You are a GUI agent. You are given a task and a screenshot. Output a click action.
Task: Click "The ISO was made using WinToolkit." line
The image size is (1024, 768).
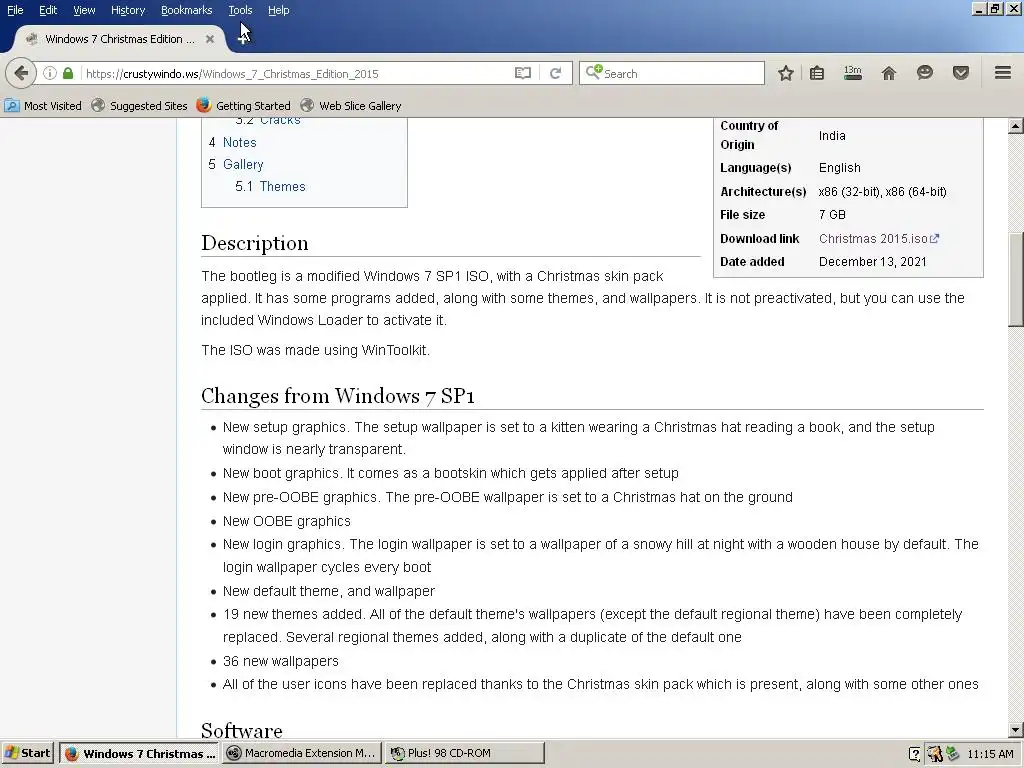pyautogui.click(x=315, y=351)
